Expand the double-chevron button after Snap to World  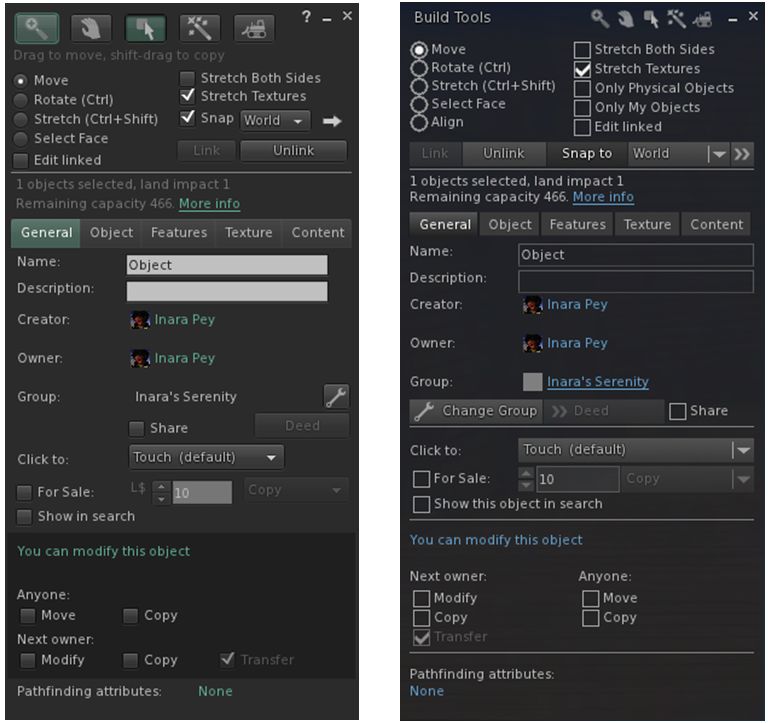tap(741, 154)
